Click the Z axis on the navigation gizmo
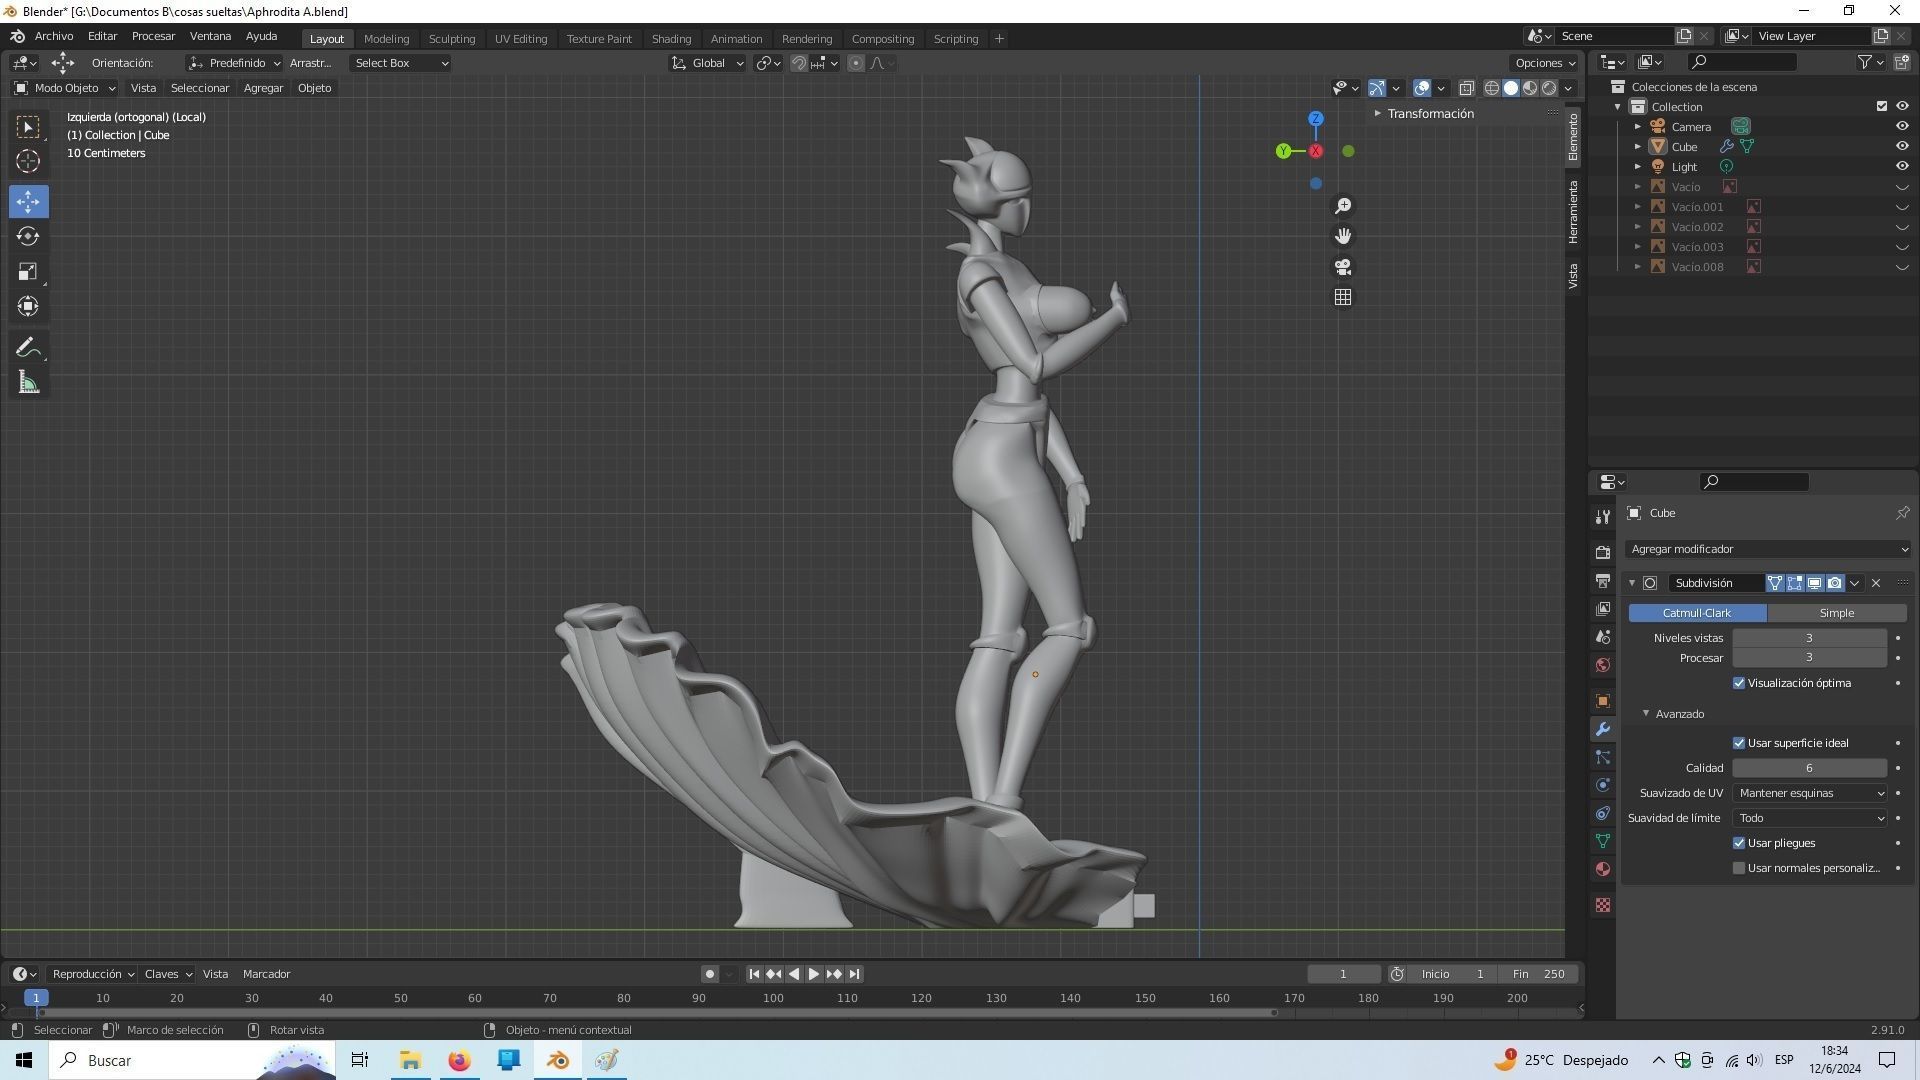The image size is (1920, 1080). point(1316,118)
